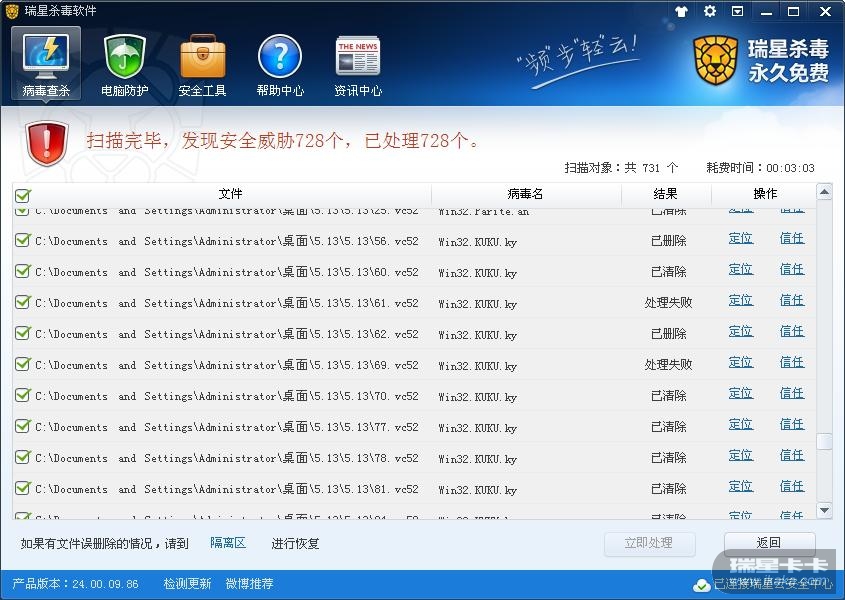Click the 立即处理 button
The height and width of the screenshot is (600, 845).
coord(649,543)
